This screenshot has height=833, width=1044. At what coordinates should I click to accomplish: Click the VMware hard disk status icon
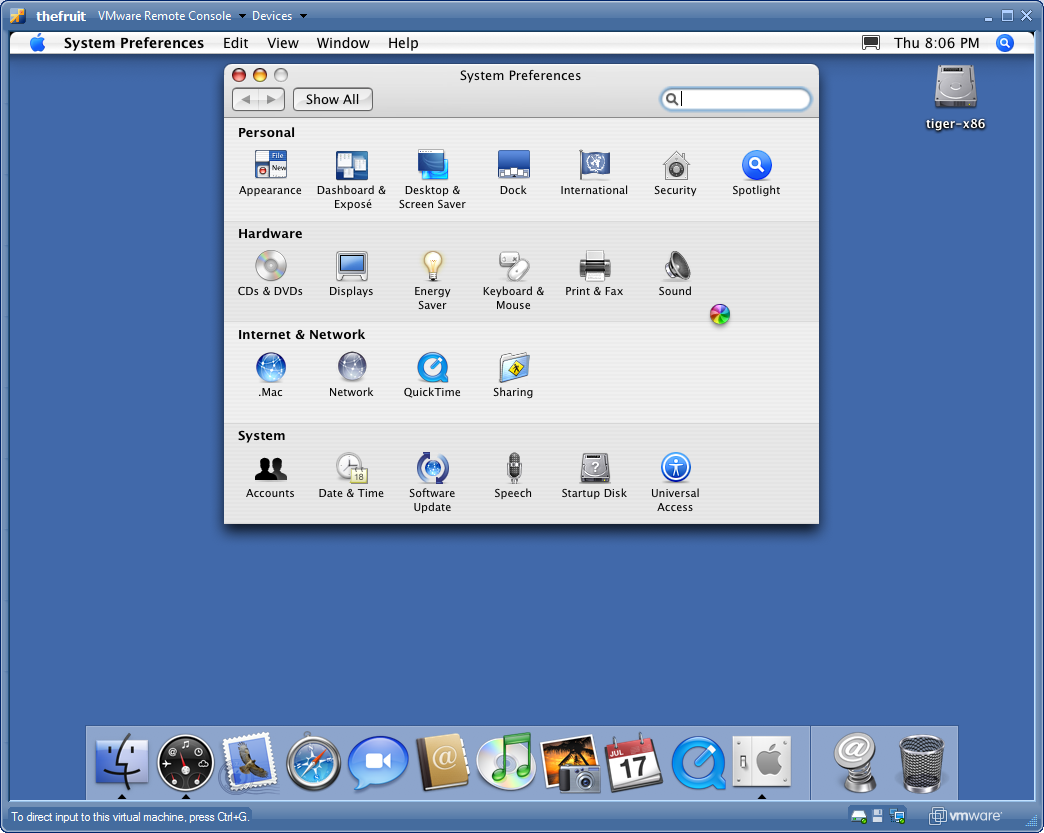coord(858,816)
